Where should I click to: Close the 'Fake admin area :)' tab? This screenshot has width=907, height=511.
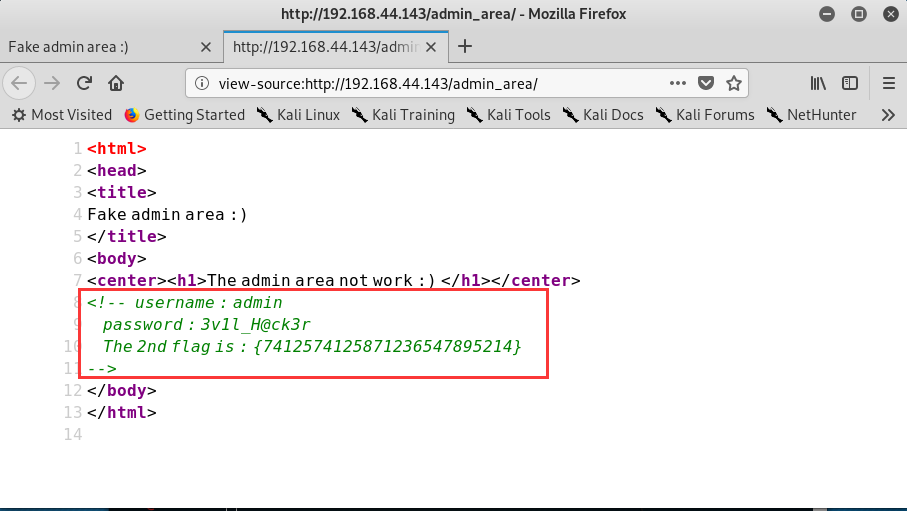coord(205,47)
